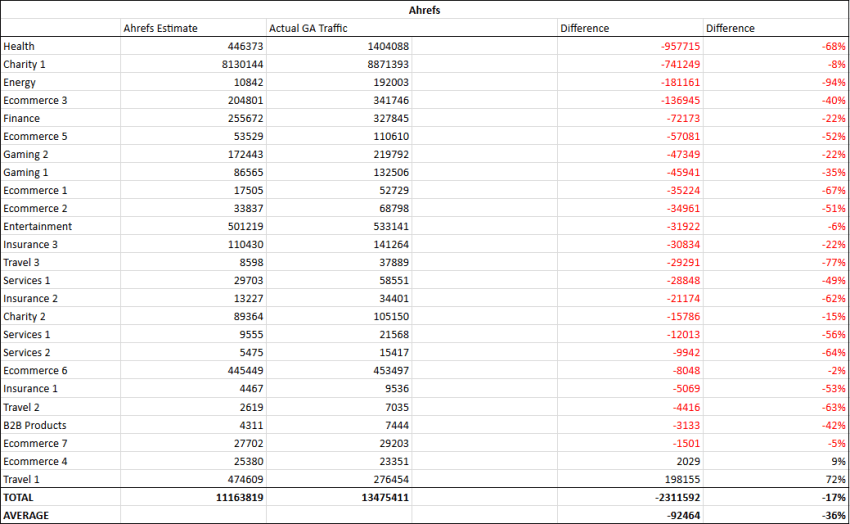Click the Ahrefs title cell
The width and height of the screenshot is (850, 524).
coord(424,9)
